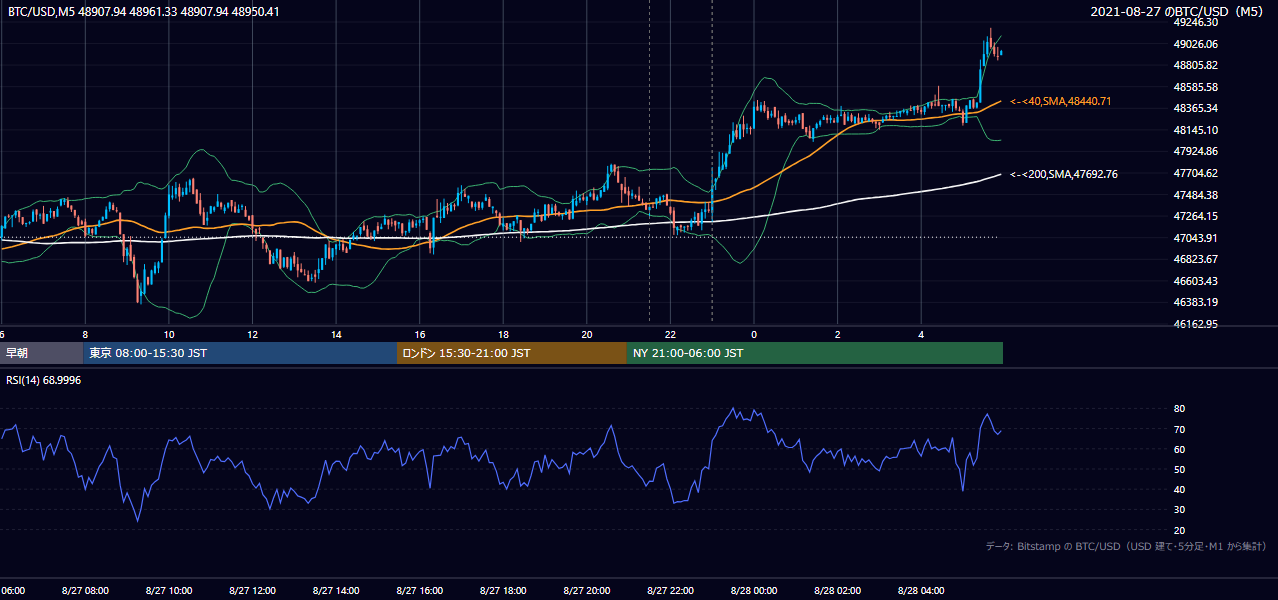
Task: Click price axis value 46603.43
Action: pos(1195,281)
